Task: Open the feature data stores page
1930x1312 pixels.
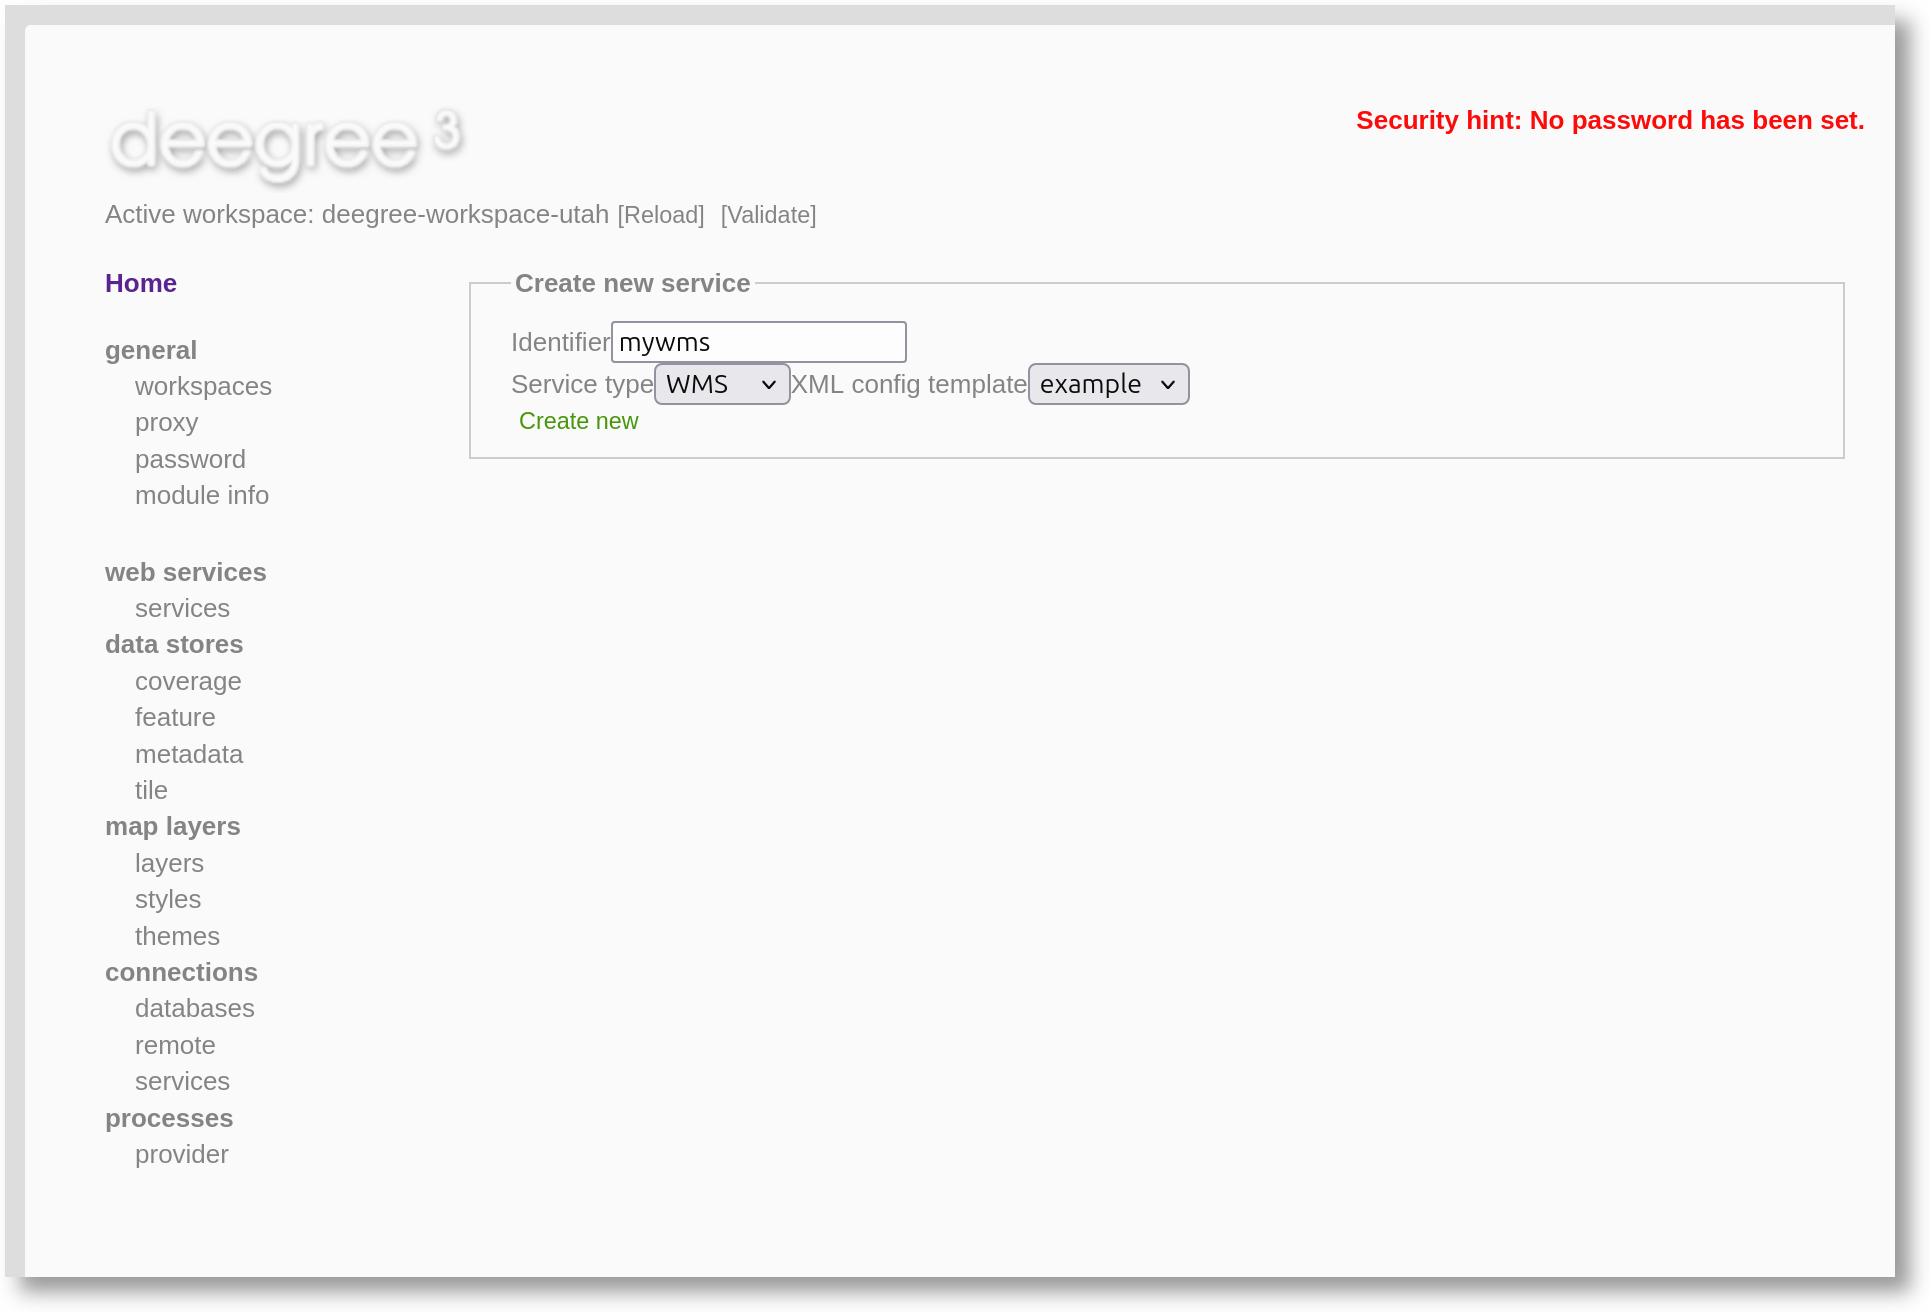Action: 175,717
